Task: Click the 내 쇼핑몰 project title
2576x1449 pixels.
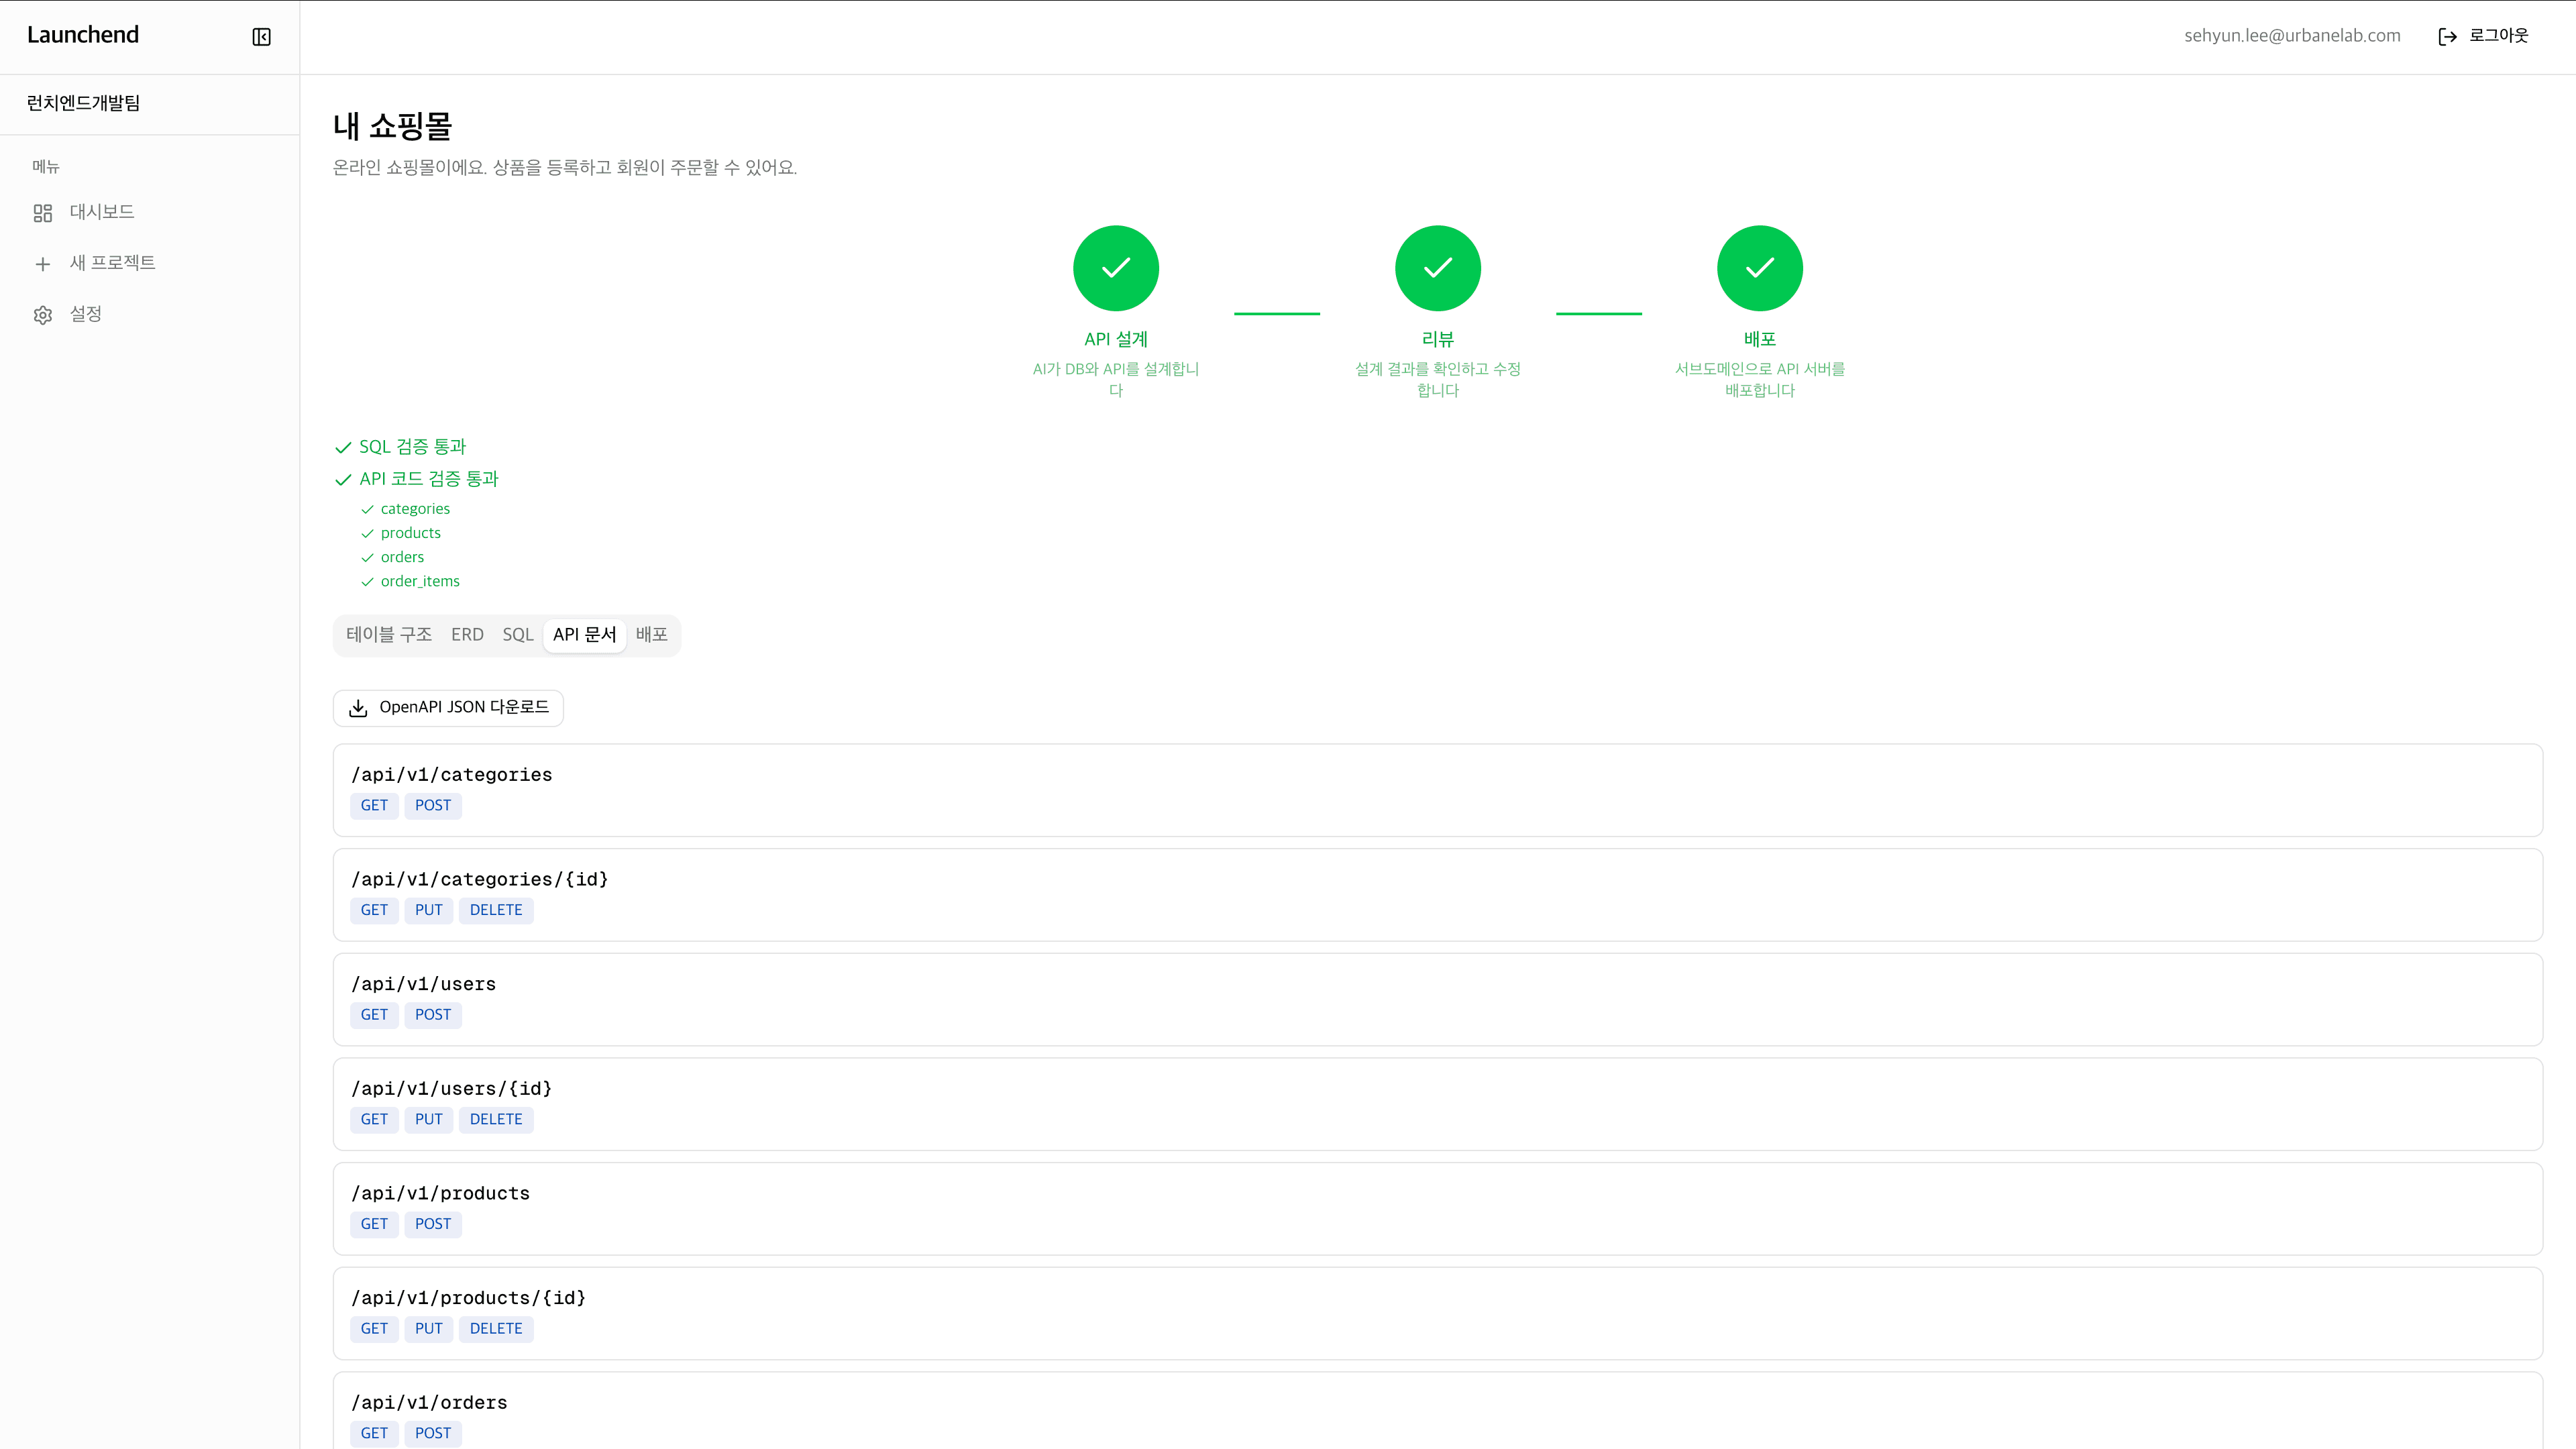Action: click(392, 126)
